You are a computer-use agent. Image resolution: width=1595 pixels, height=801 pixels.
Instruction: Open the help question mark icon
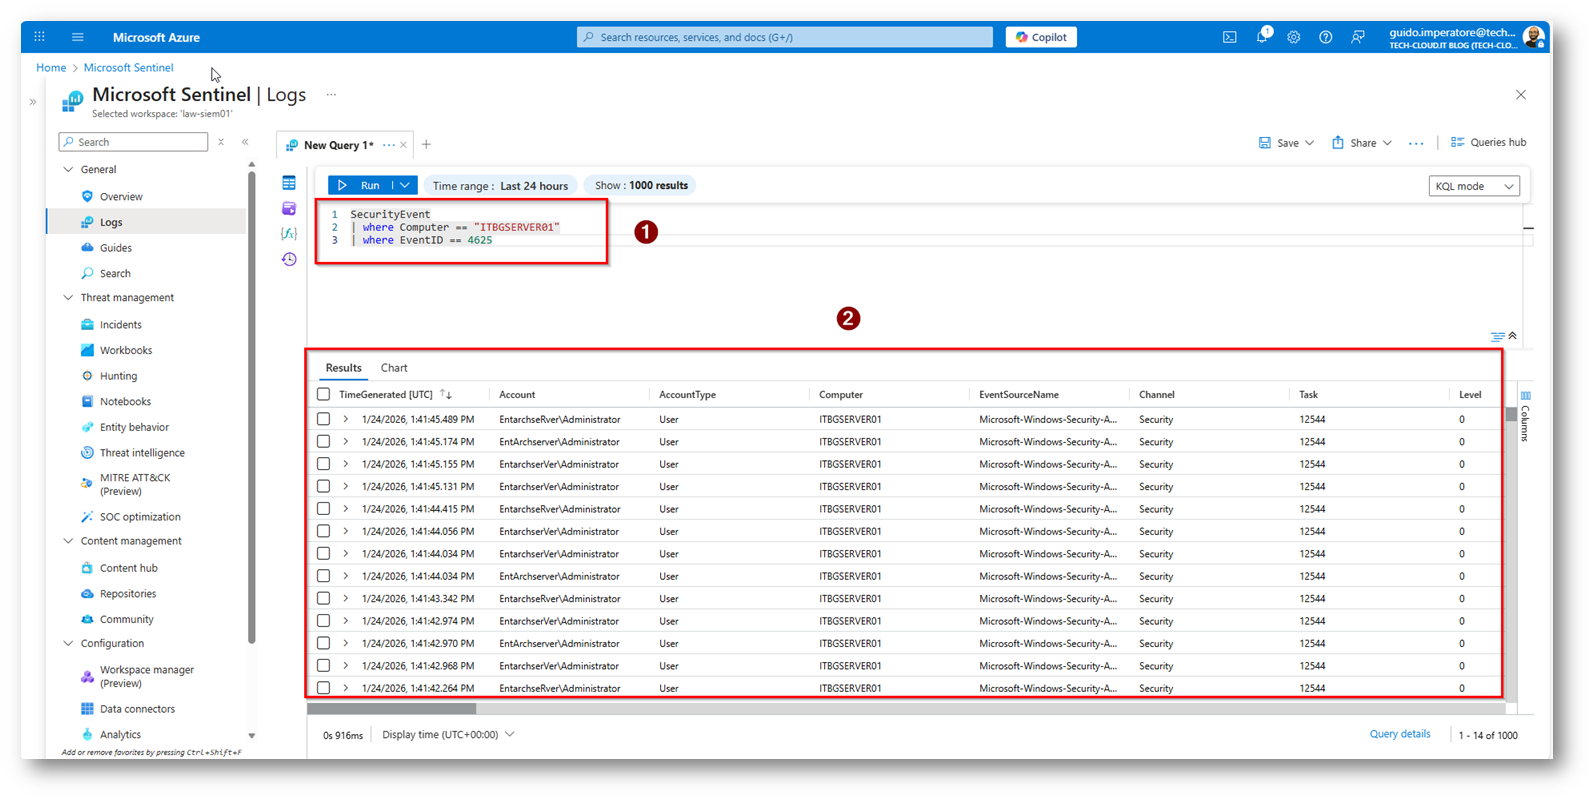coord(1325,37)
